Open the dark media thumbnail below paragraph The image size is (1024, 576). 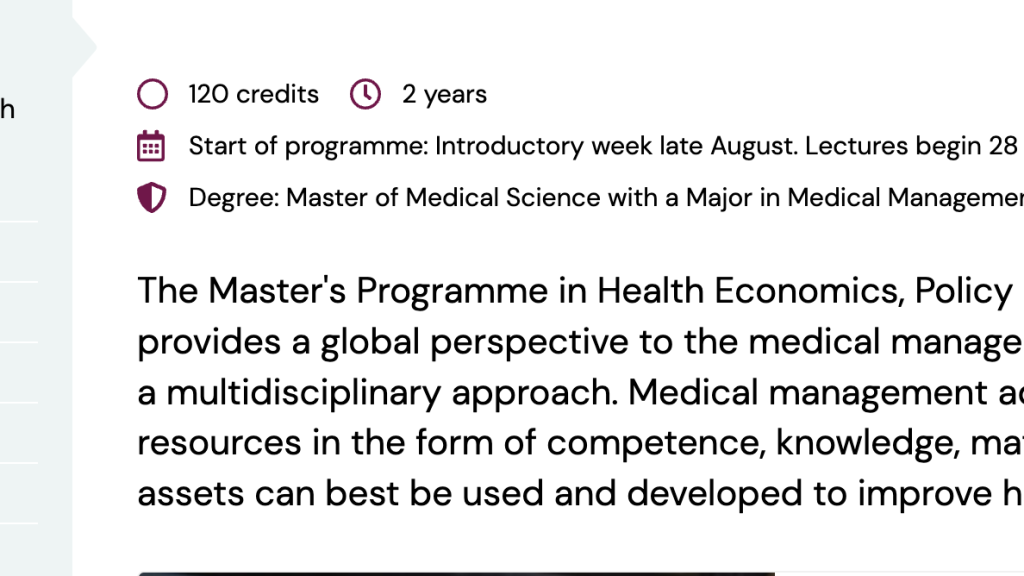tap(456, 574)
